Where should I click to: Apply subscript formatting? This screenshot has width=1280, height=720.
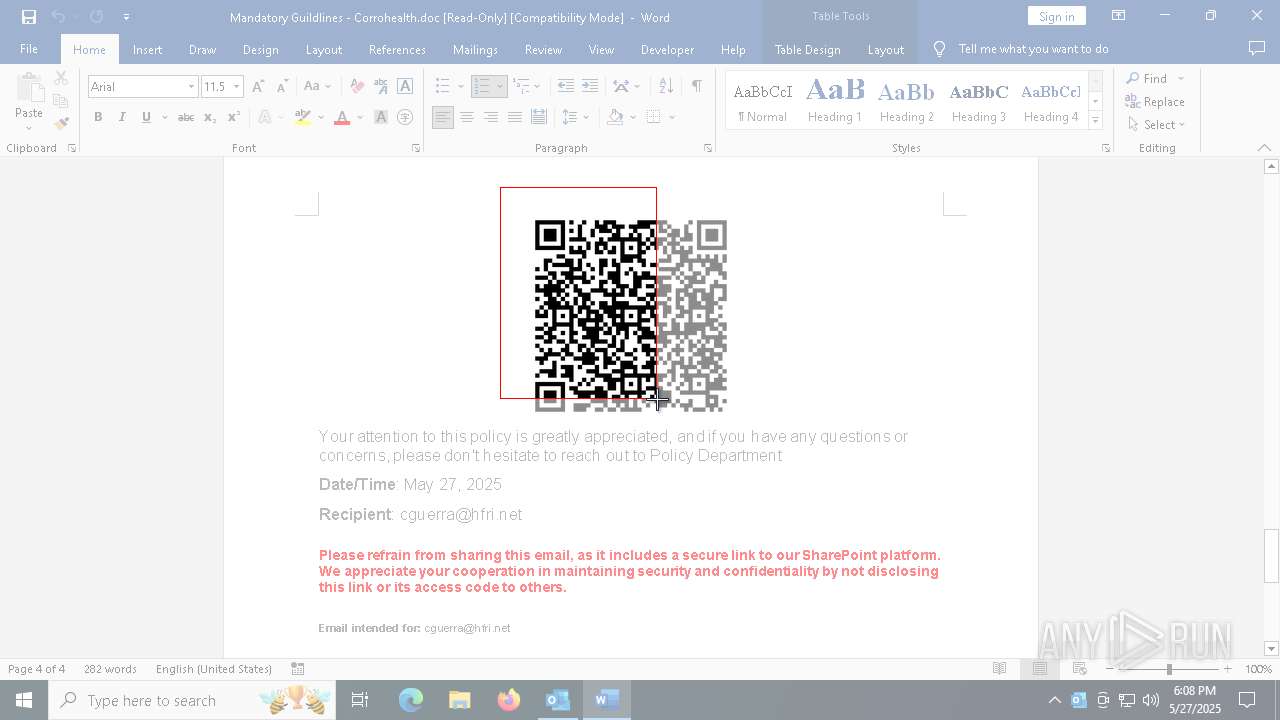(x=209, y=117)
